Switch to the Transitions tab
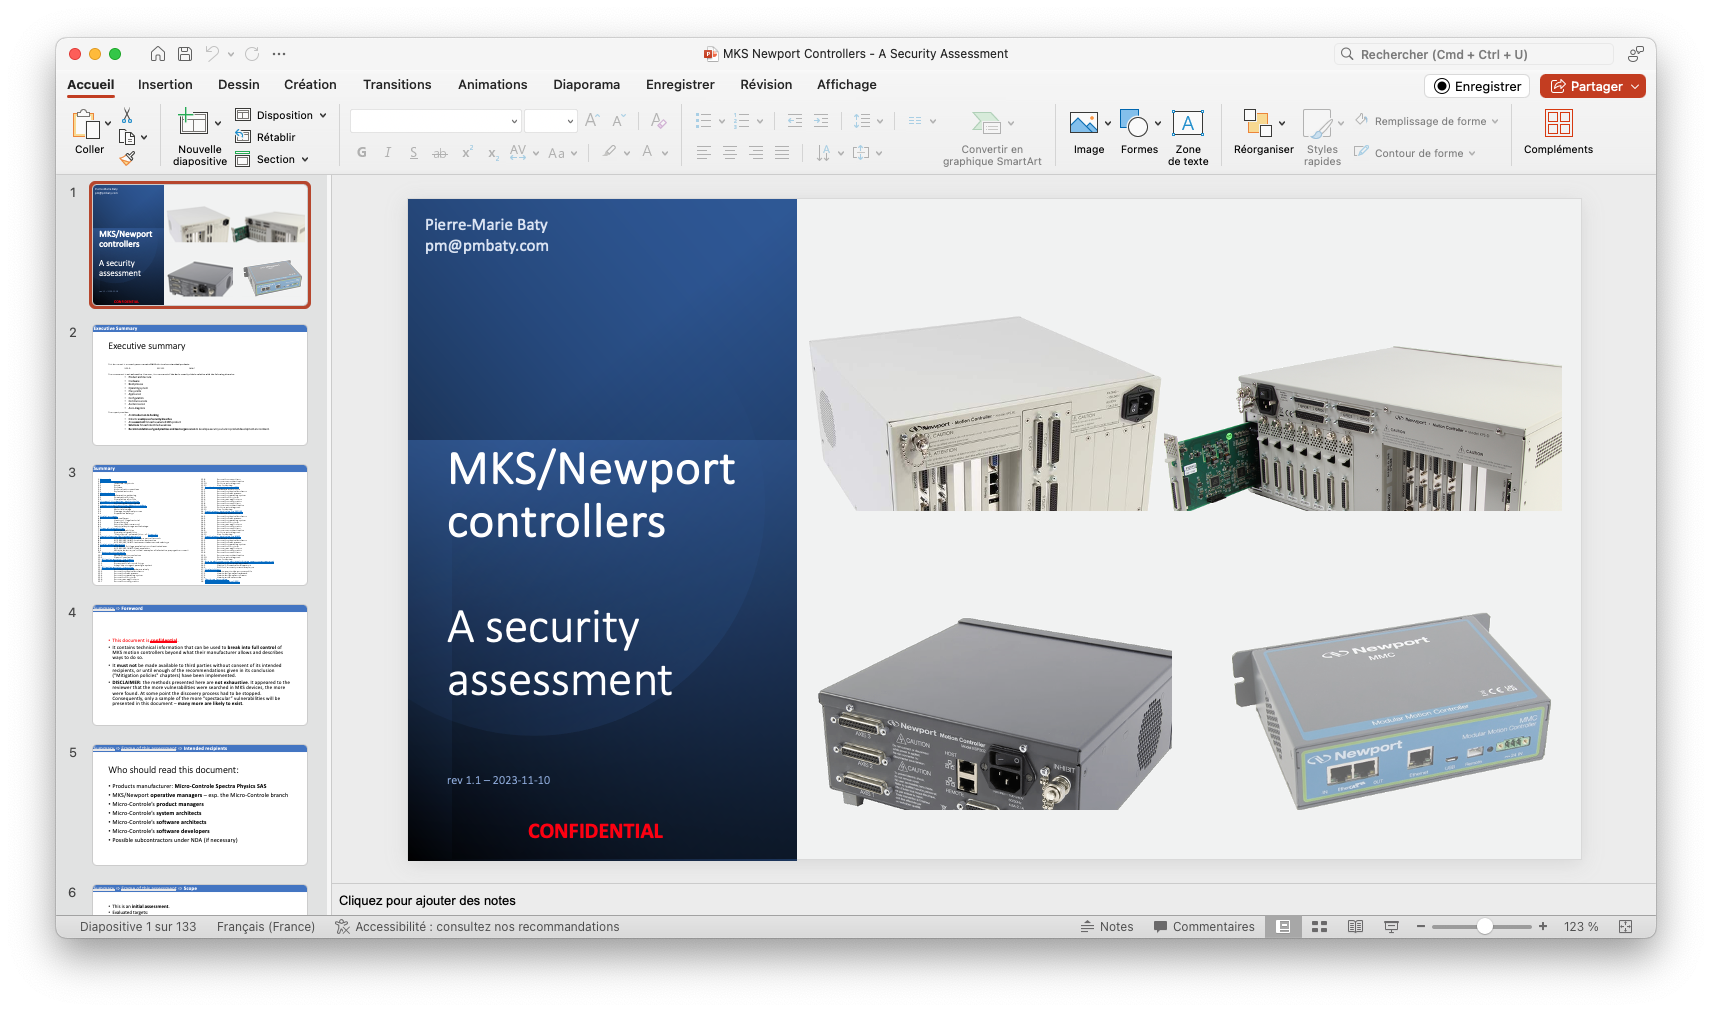Viewport: 1712px width, 1012px height. tap(397, 85)
